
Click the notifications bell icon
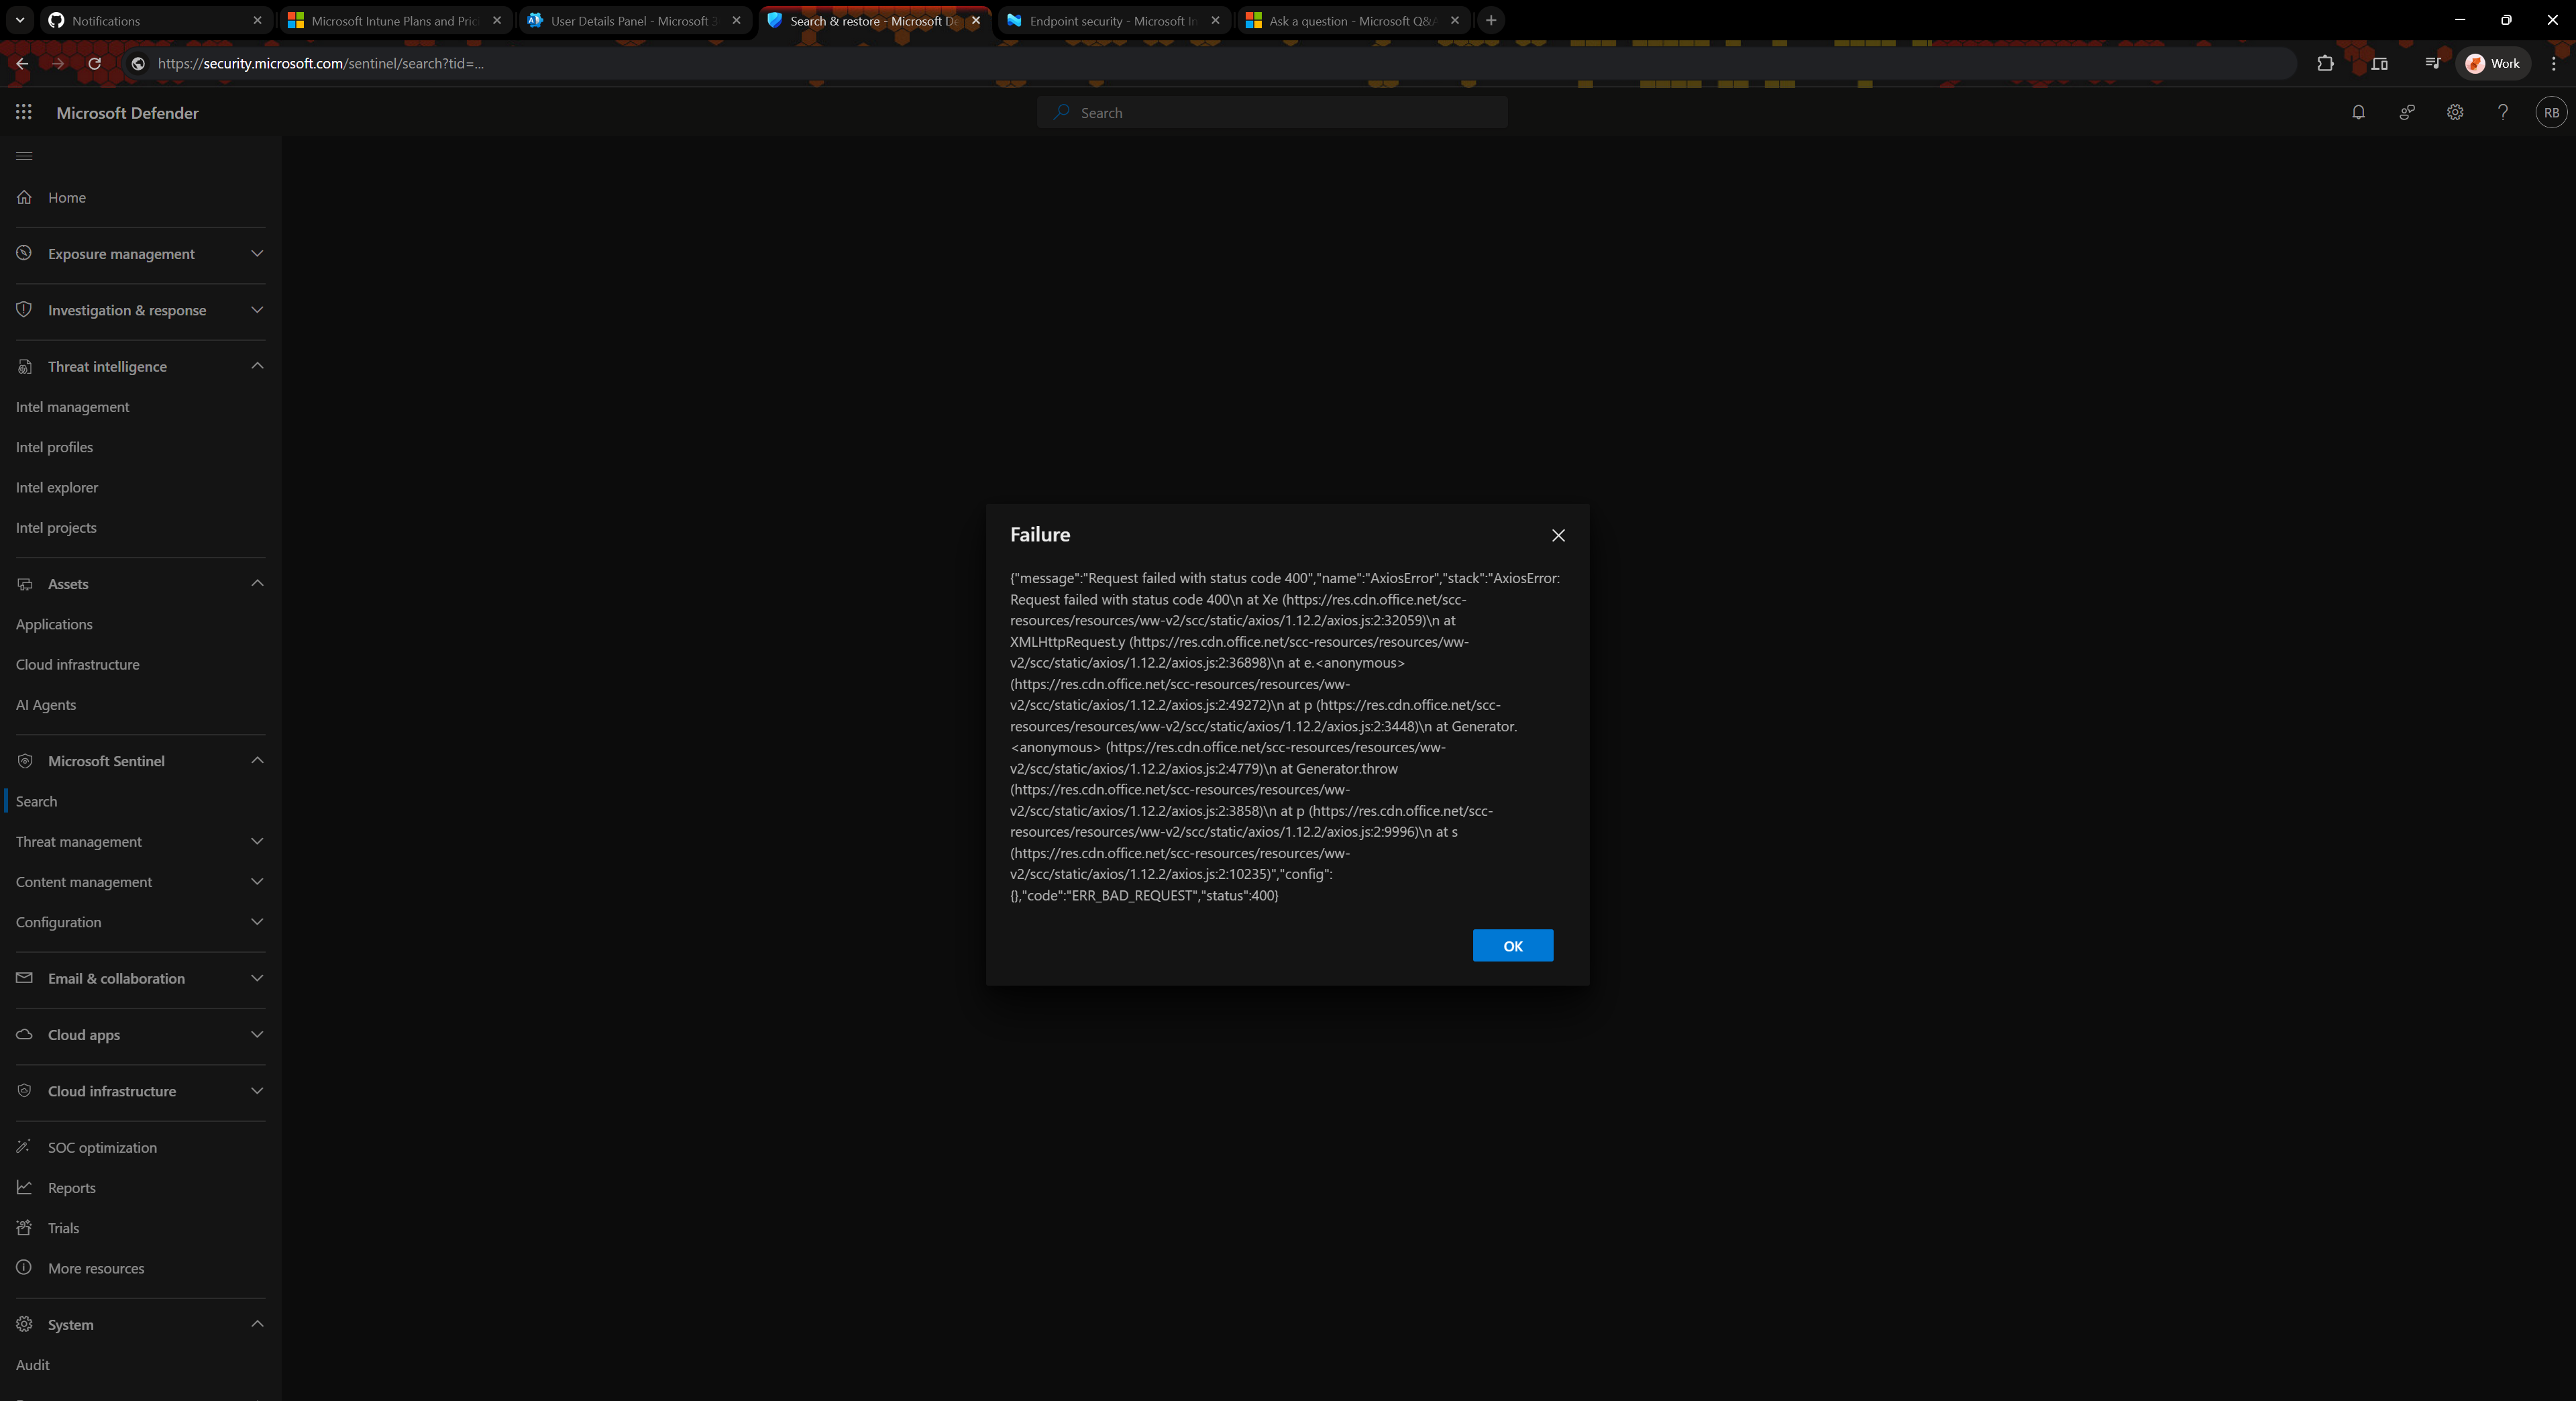[x=2358, y=113]
